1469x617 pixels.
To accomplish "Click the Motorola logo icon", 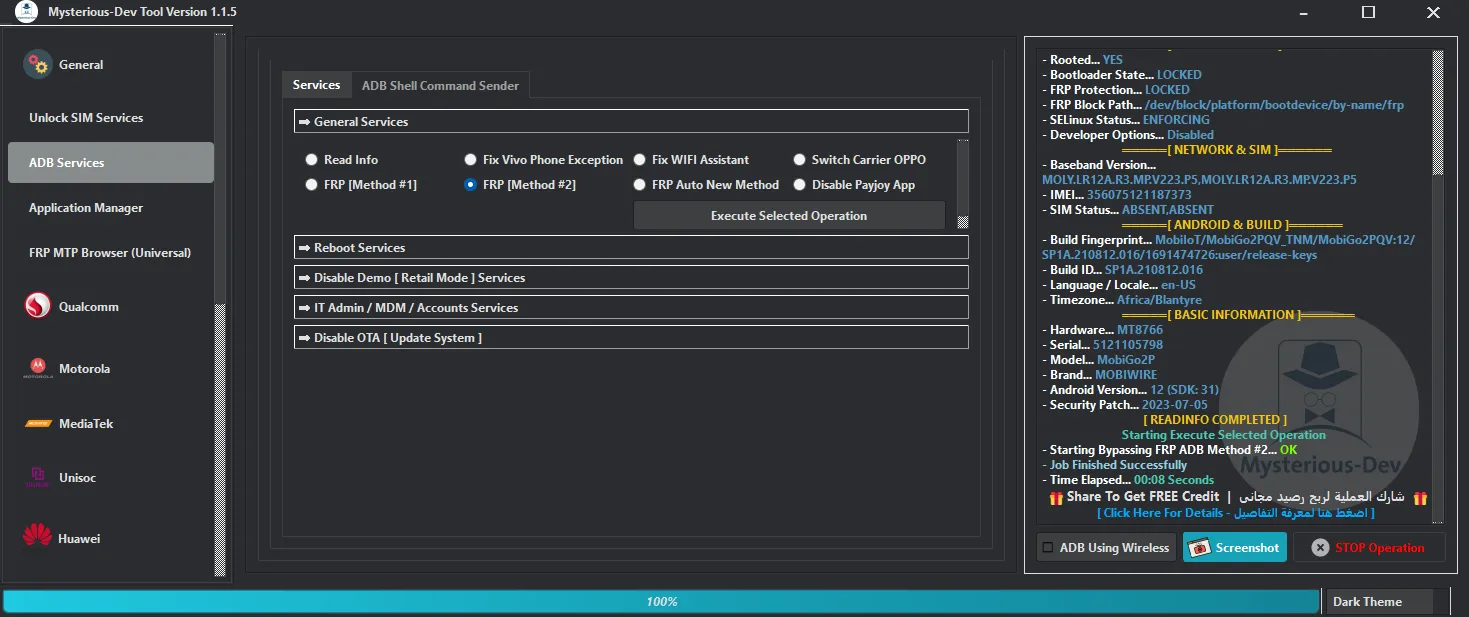I will tap(38, 369).
